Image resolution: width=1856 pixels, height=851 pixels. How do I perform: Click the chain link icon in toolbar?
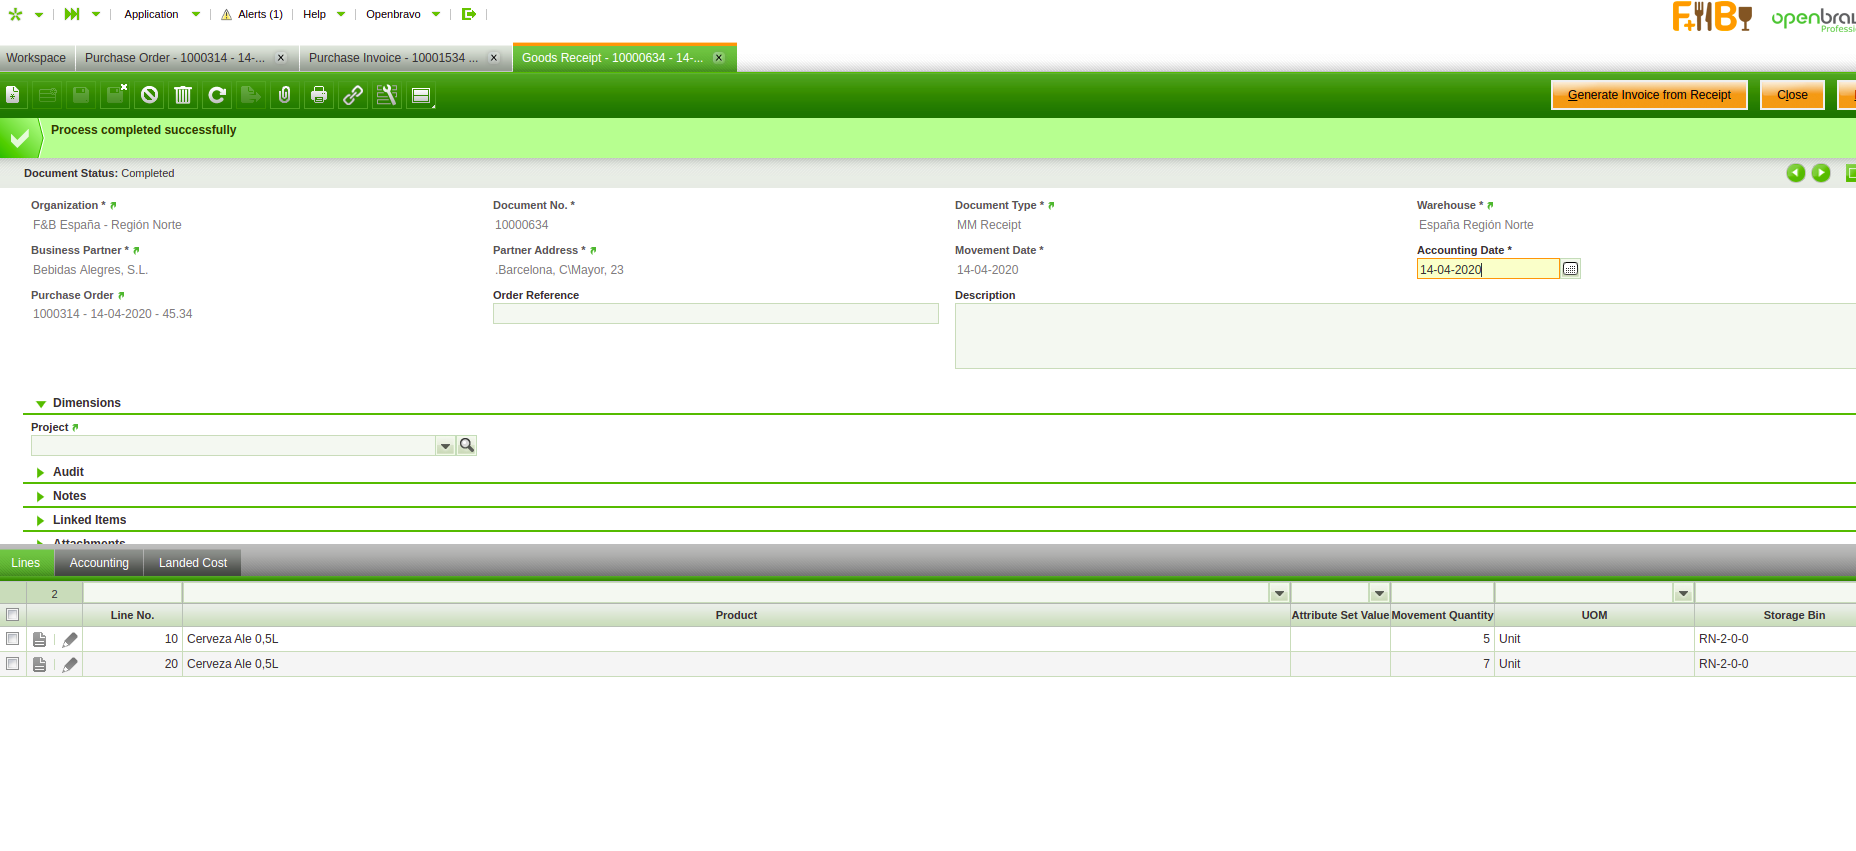coord(353,95)
